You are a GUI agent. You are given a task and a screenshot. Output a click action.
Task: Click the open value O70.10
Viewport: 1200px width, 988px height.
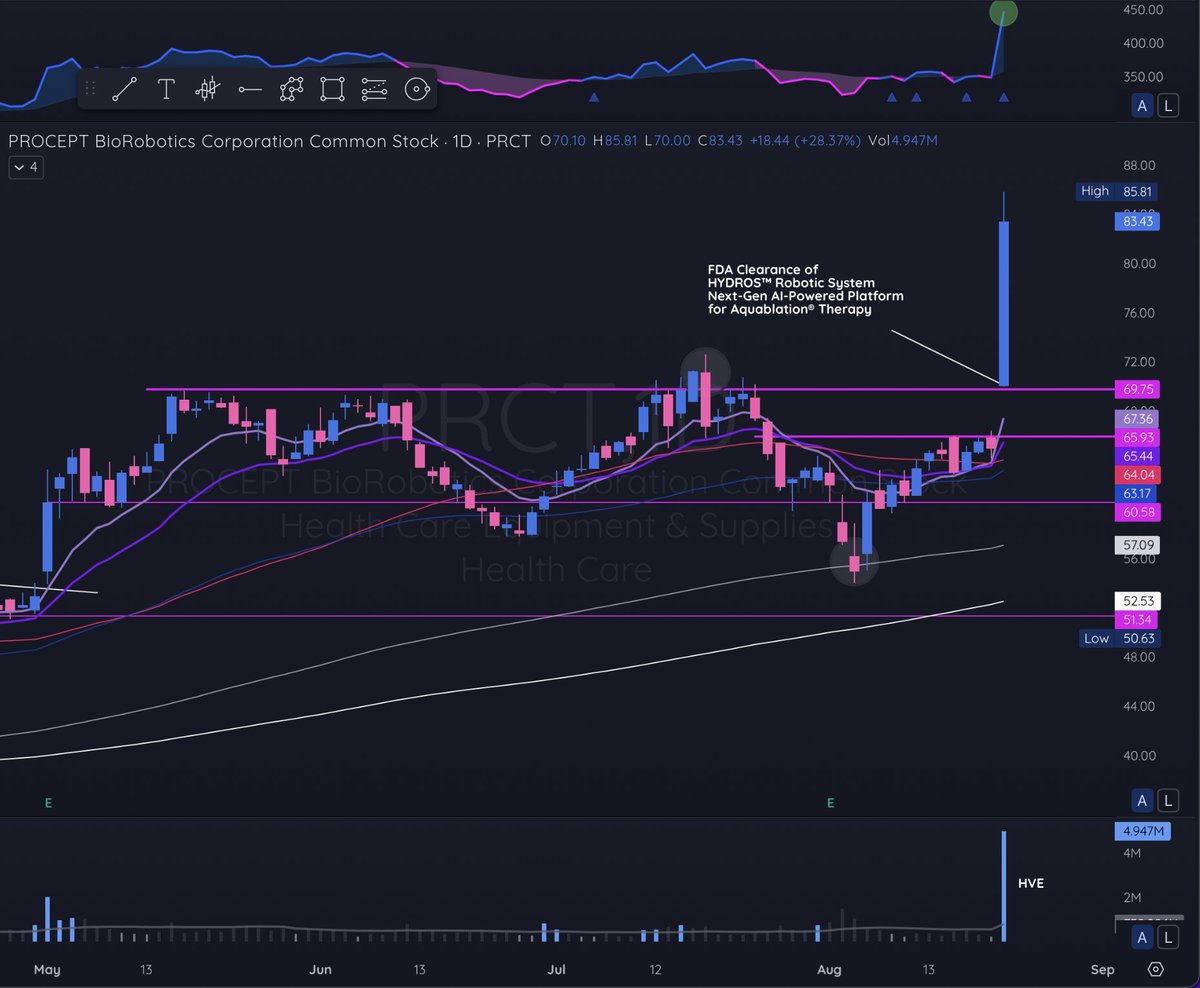[x=562, y=141]
